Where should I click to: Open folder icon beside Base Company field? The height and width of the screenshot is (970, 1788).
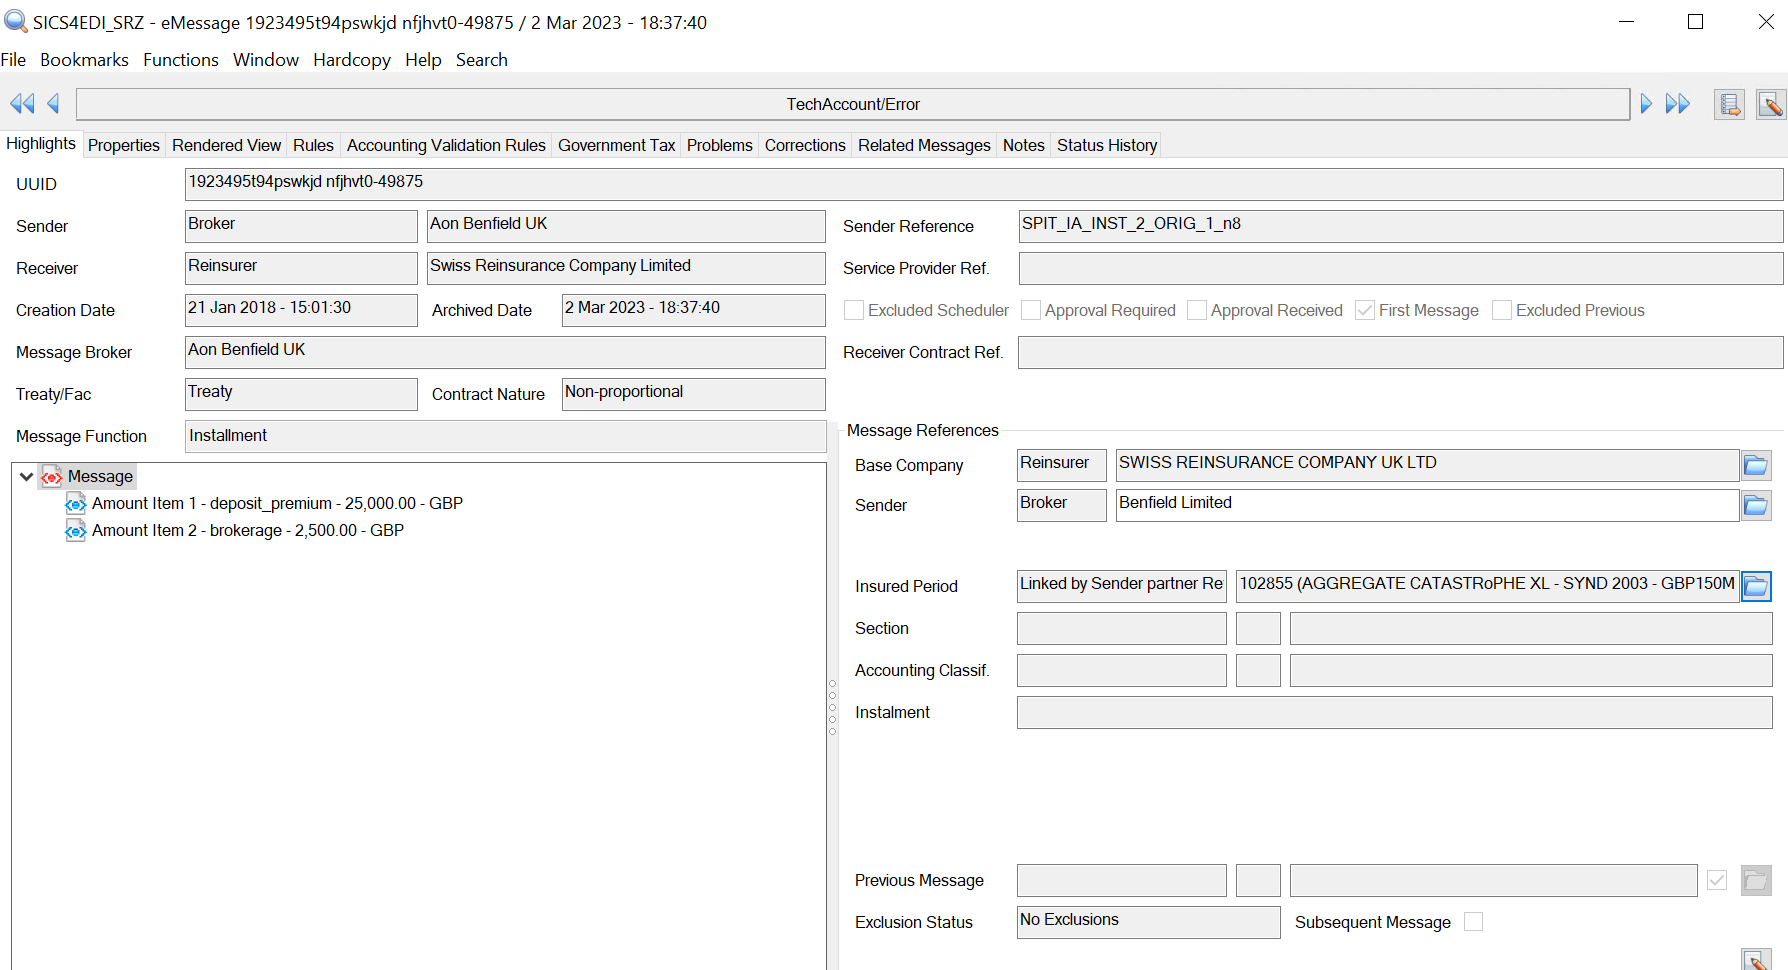(1755, 465)
